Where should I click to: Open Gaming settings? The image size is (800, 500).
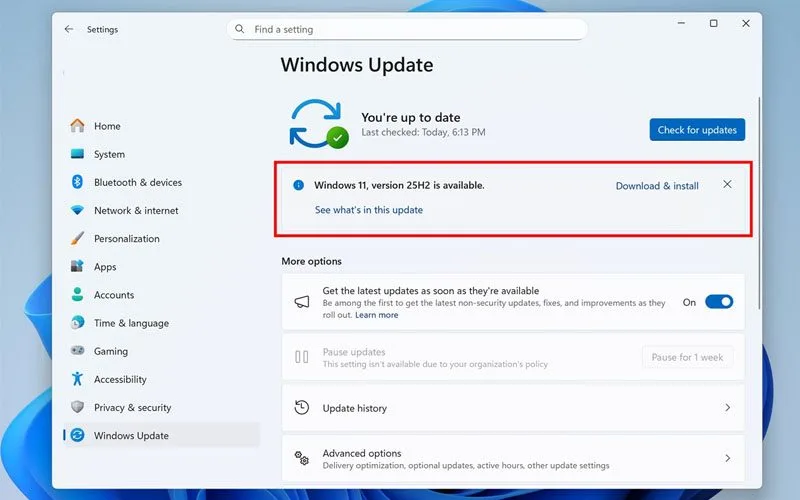point(162,351)
